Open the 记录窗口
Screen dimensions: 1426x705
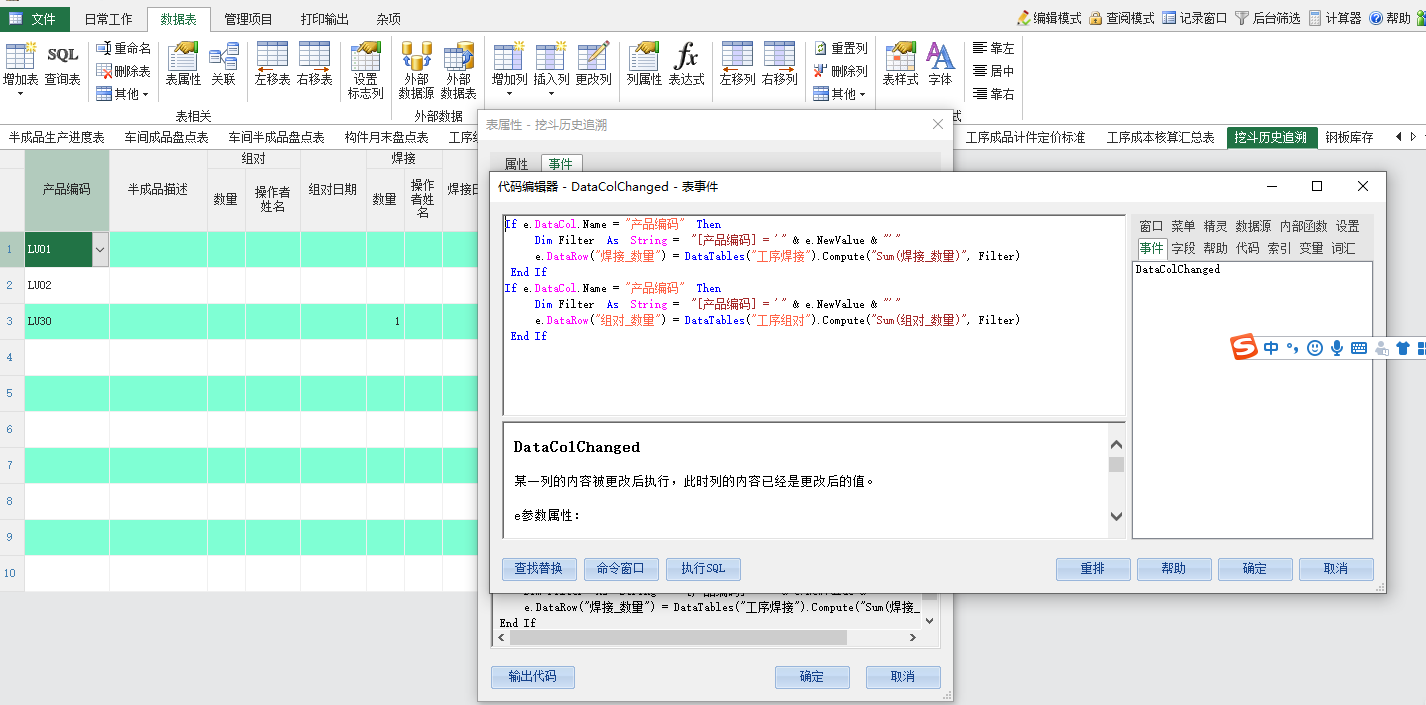[x=1195, y=18]
